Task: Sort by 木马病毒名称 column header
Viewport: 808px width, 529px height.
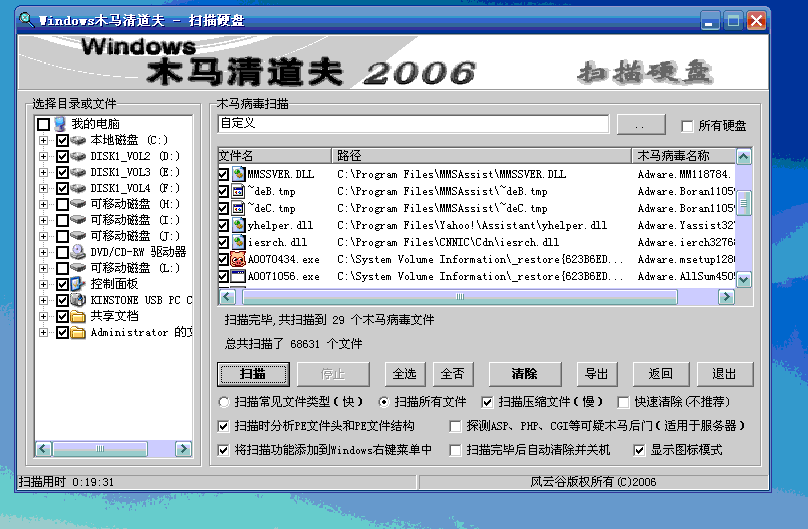Action: (x=684, y=156)
